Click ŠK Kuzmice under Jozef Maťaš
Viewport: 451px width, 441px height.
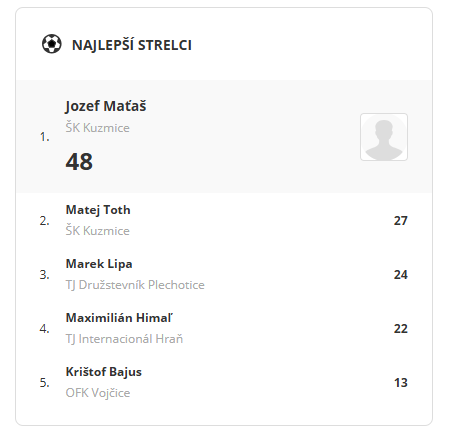[x=97, y=128]
